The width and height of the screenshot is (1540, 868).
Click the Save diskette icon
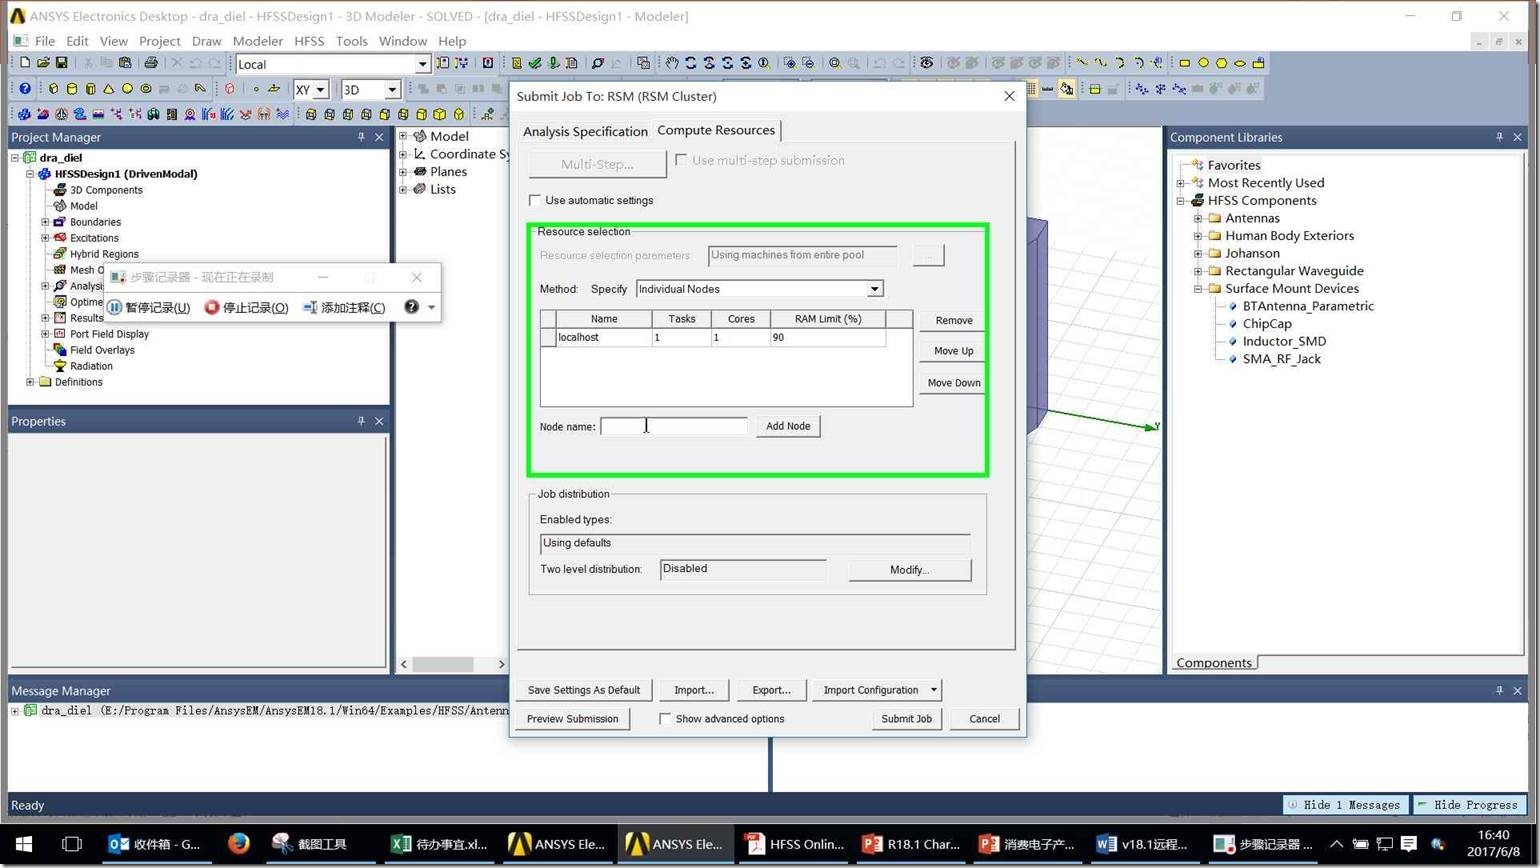pyautogui.click(x=61, y=63)
